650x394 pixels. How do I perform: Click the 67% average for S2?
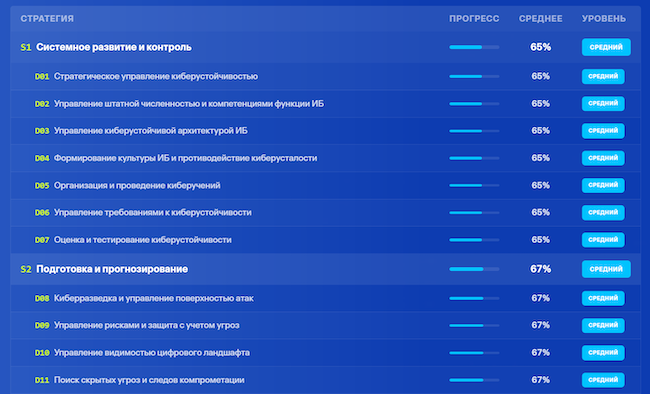pos(541,269)
